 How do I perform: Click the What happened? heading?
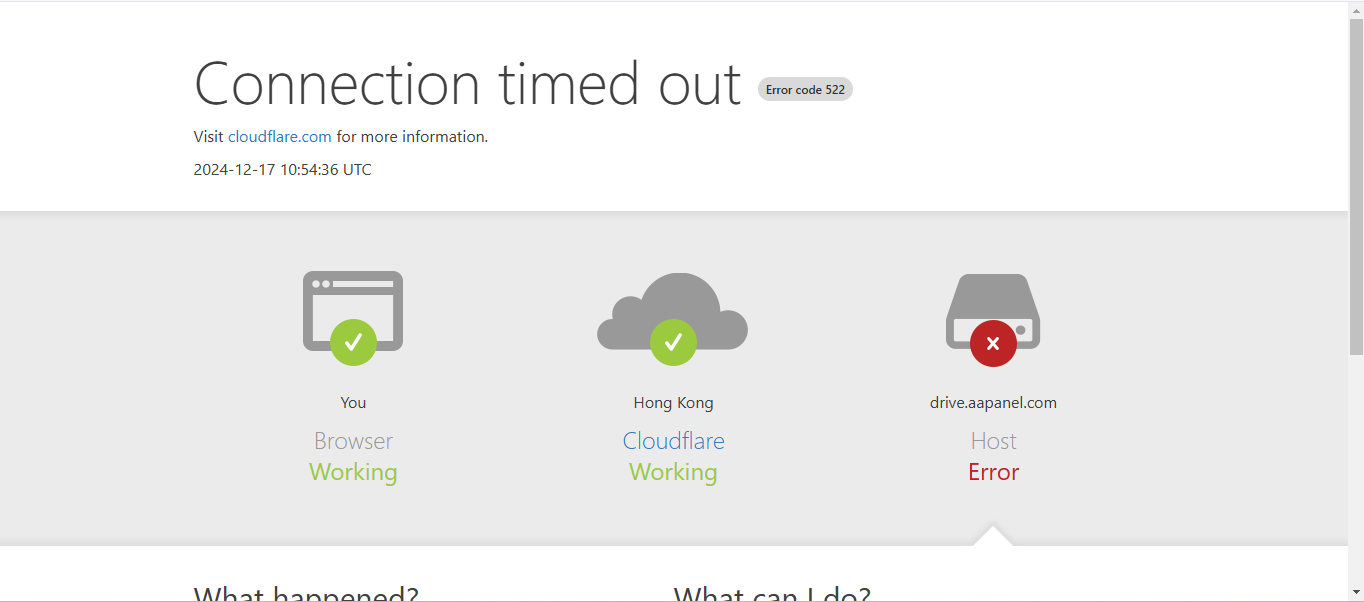click(306, 594)
